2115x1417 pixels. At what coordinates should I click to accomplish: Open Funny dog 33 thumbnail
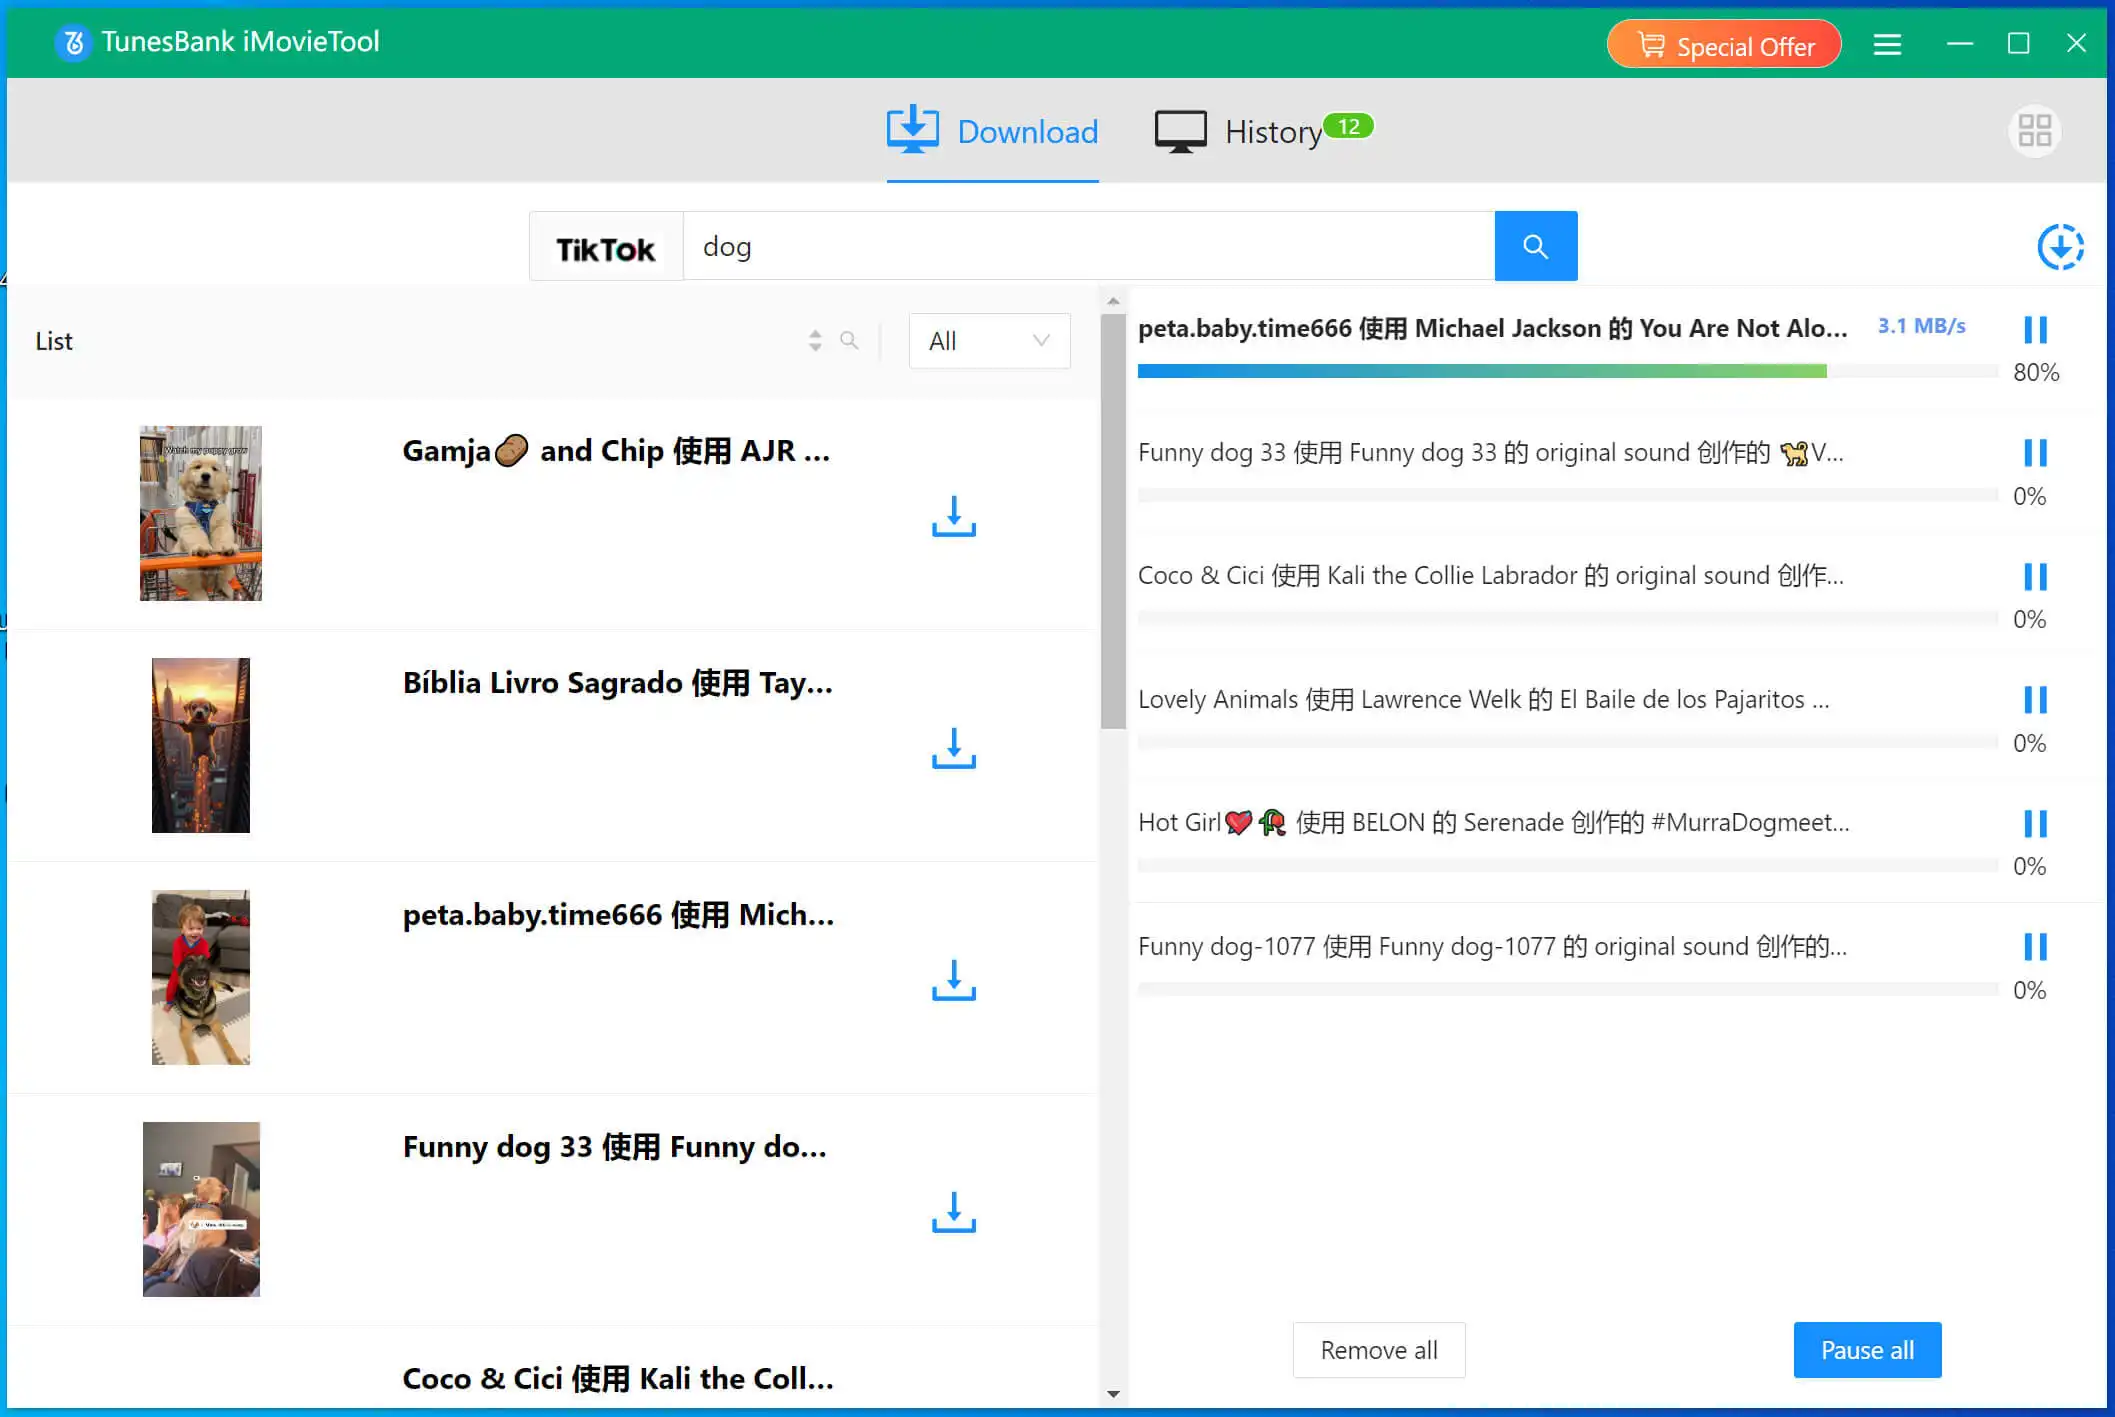pos(200,1209)
